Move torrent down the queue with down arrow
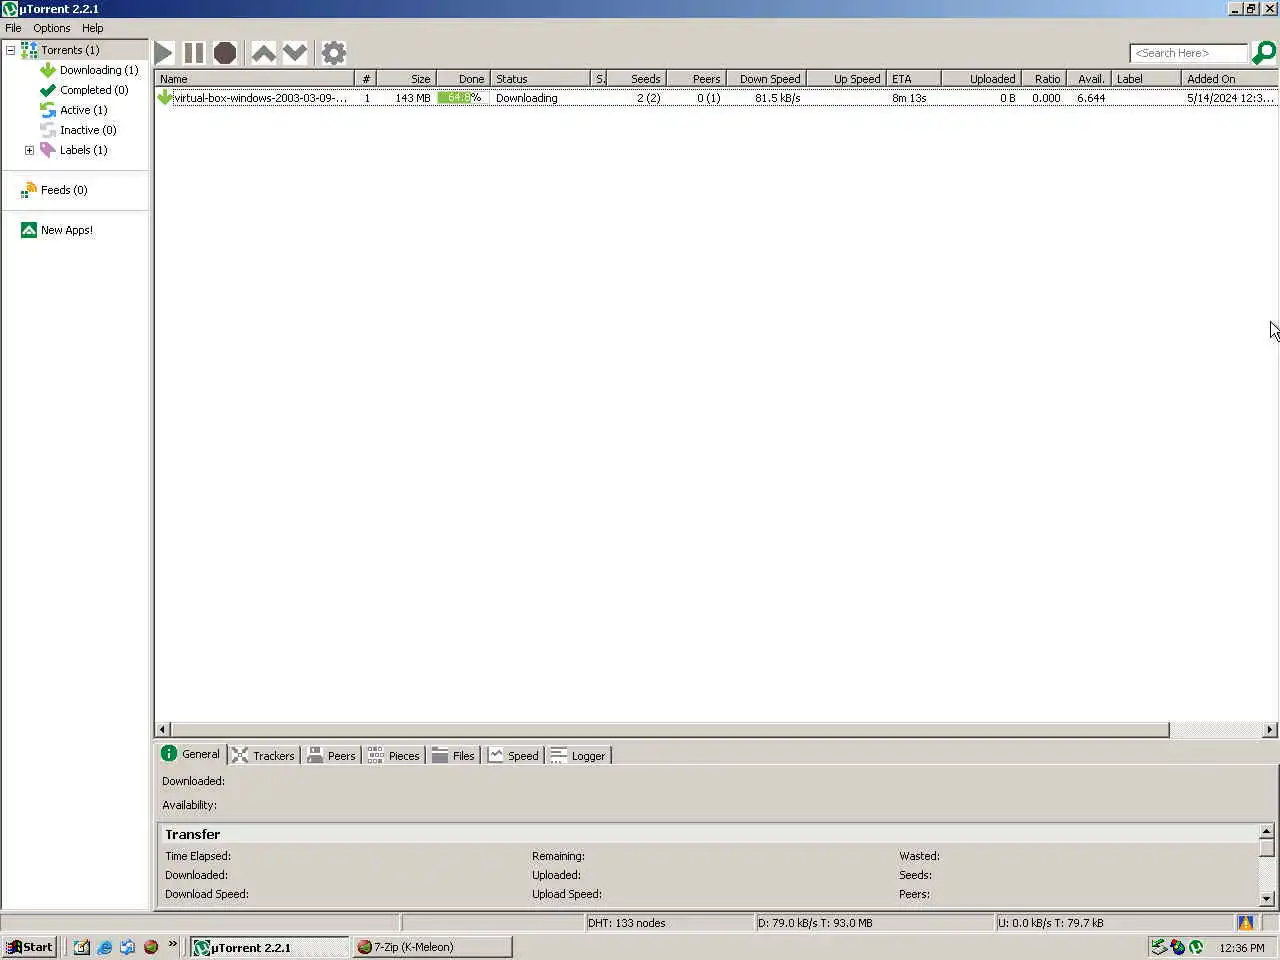This screenshot has width=1280, height=960. [295, 53]
